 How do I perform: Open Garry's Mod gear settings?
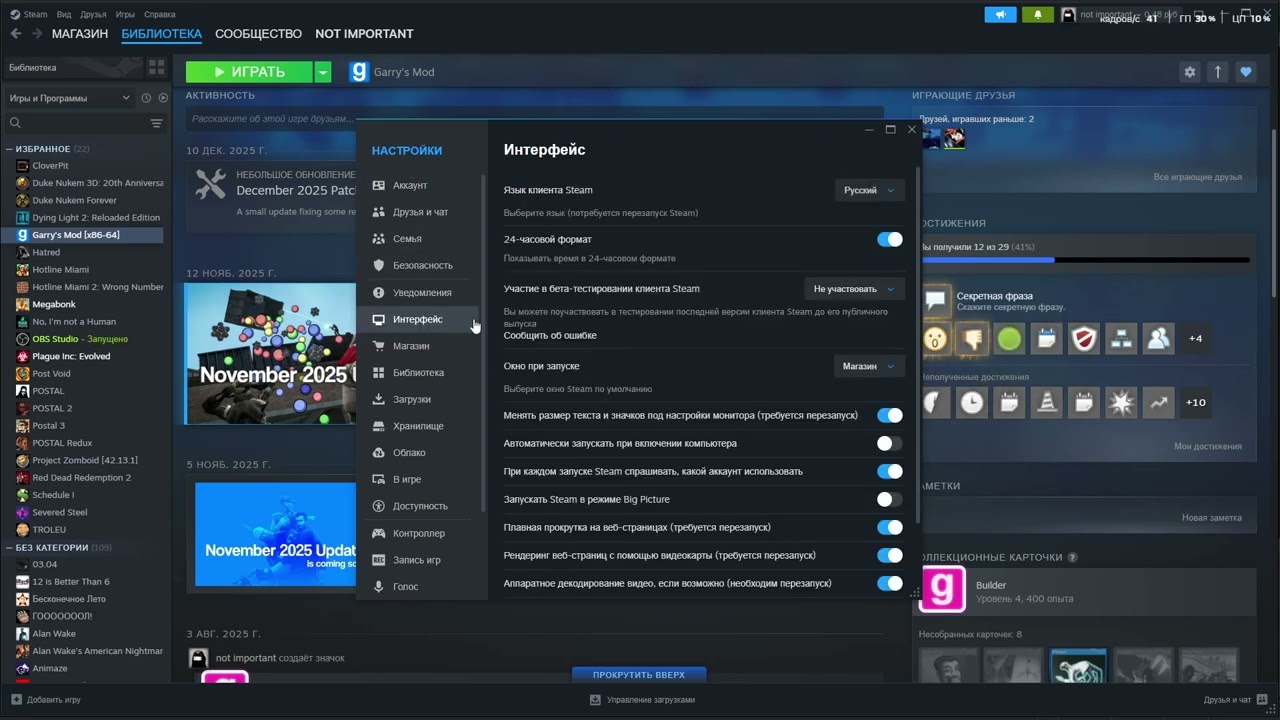pyautogui.click(x=1189, y=72)
